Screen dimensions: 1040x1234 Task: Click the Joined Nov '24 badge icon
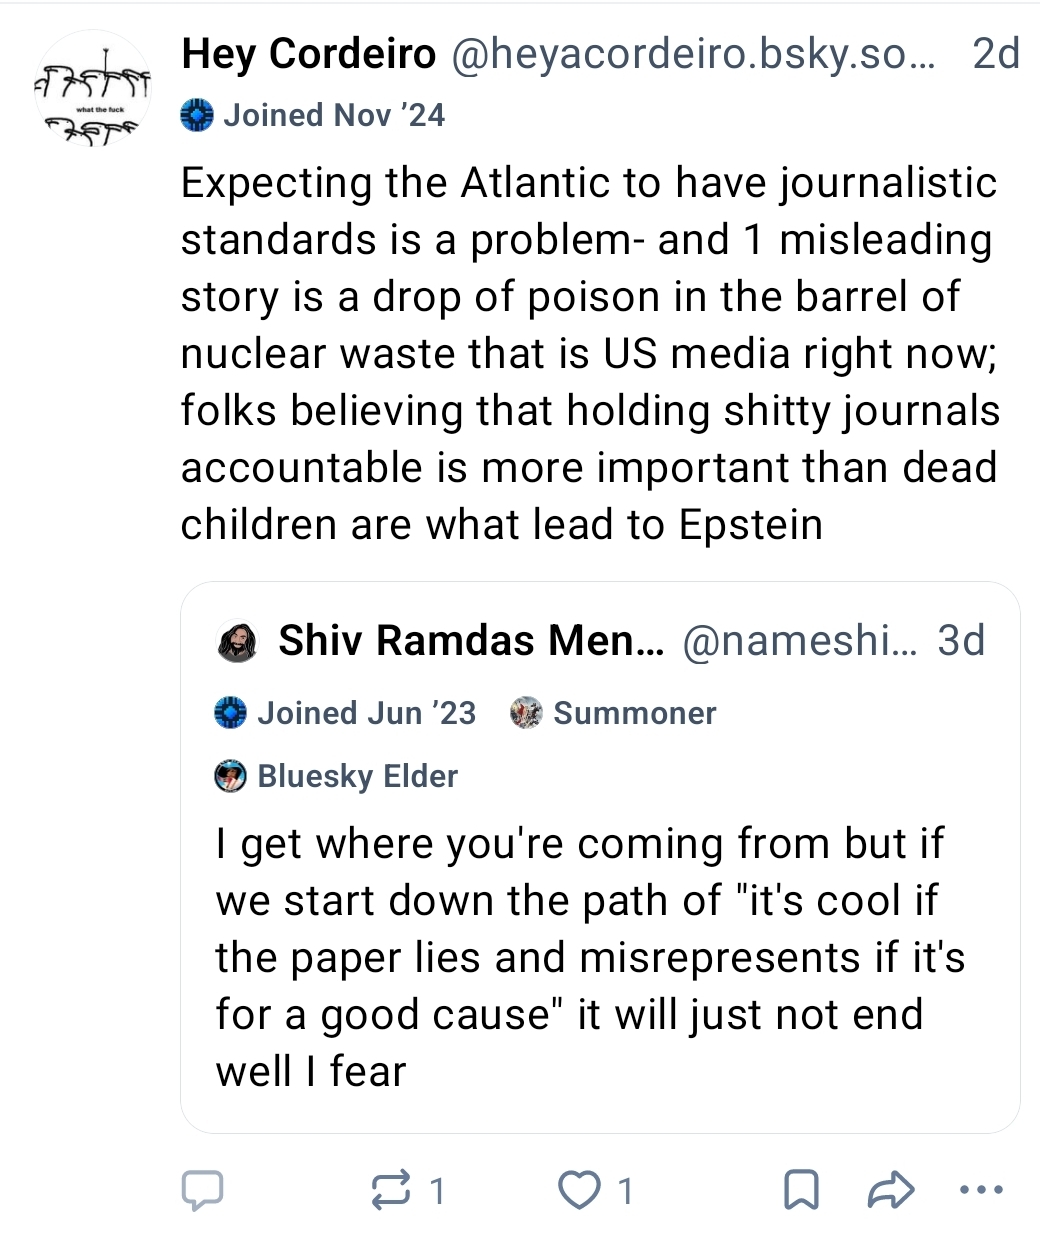tap(198, 115)
